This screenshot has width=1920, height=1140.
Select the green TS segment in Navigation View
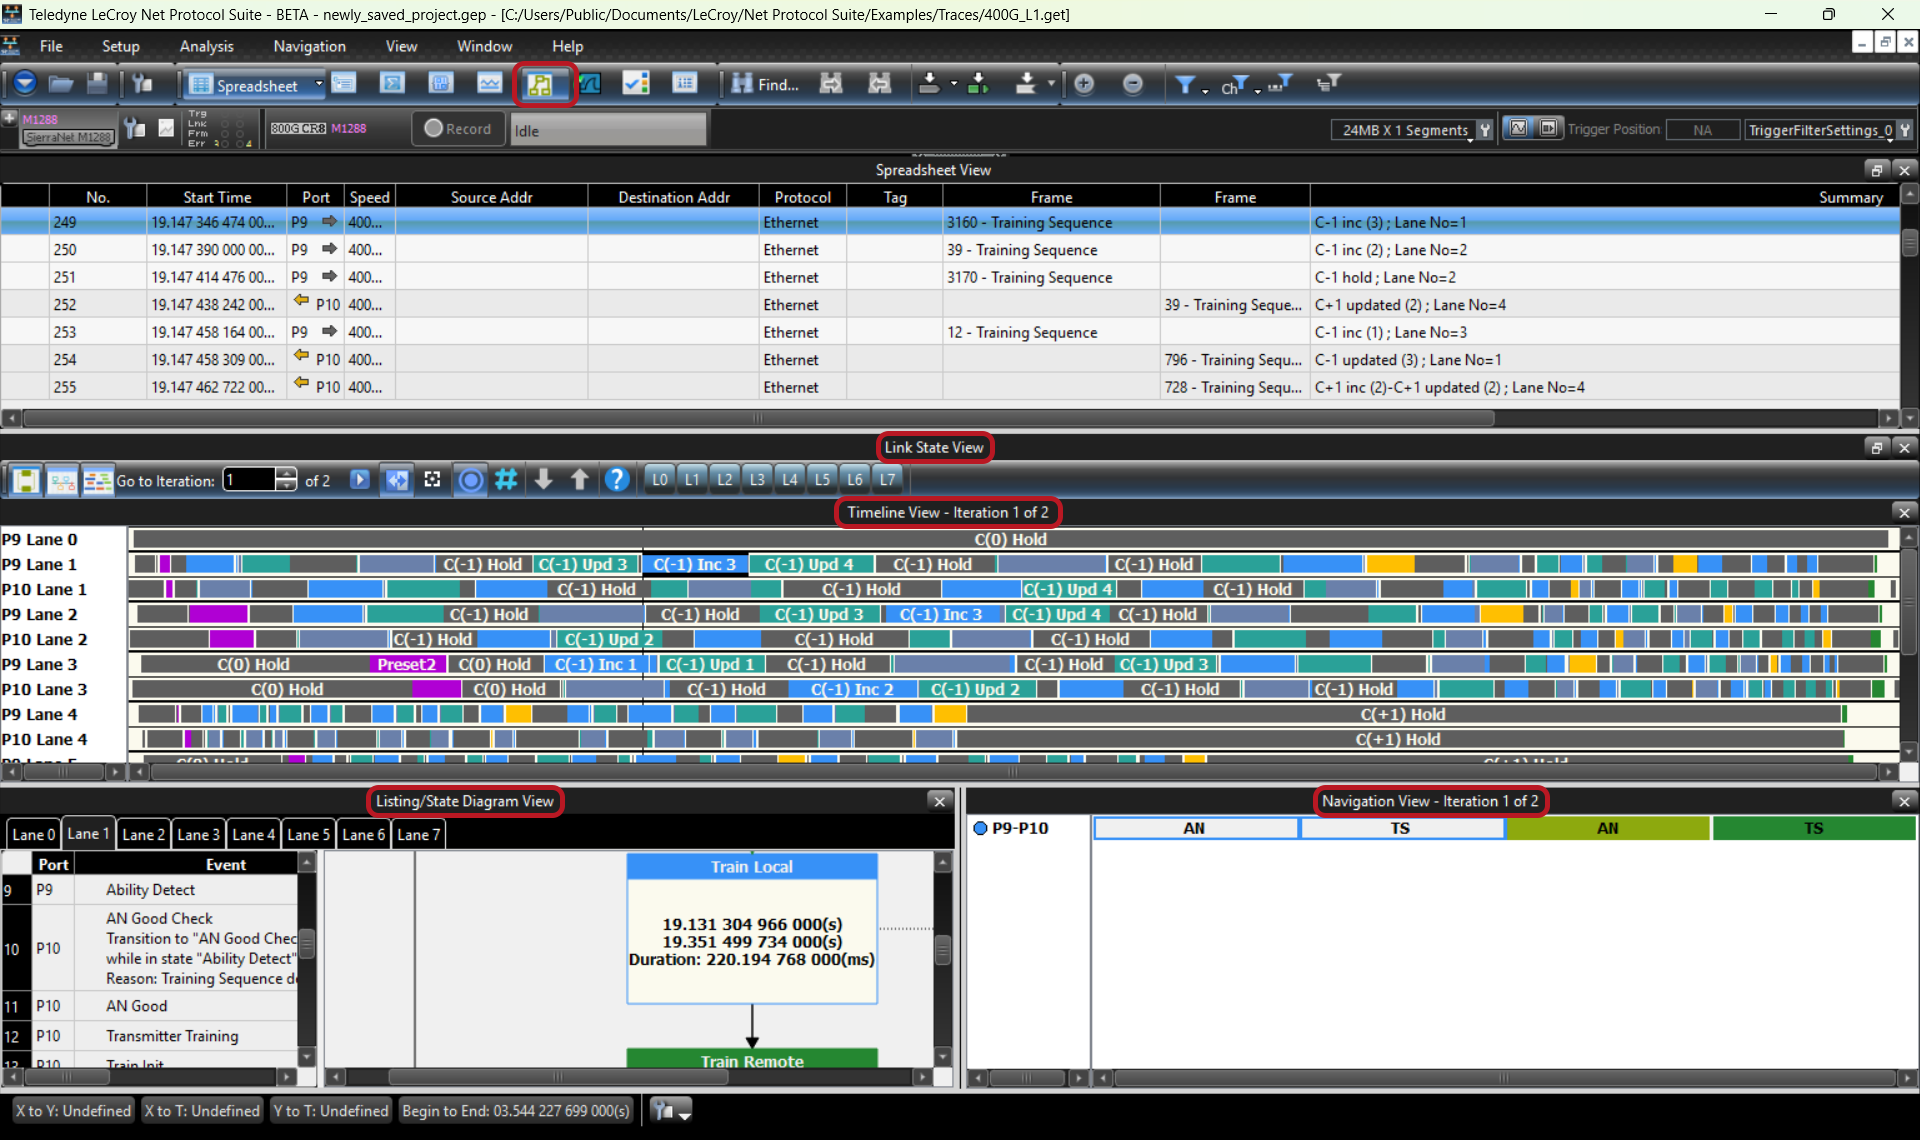1814,828
